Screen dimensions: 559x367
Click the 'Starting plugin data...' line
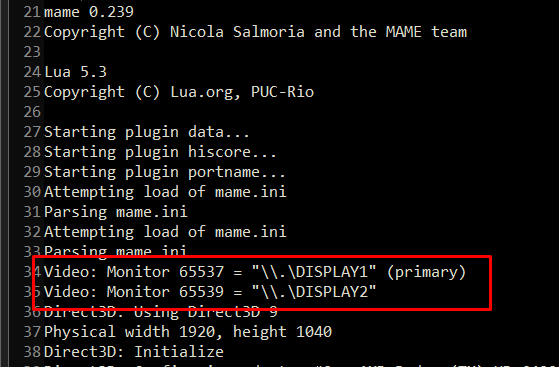147,132
